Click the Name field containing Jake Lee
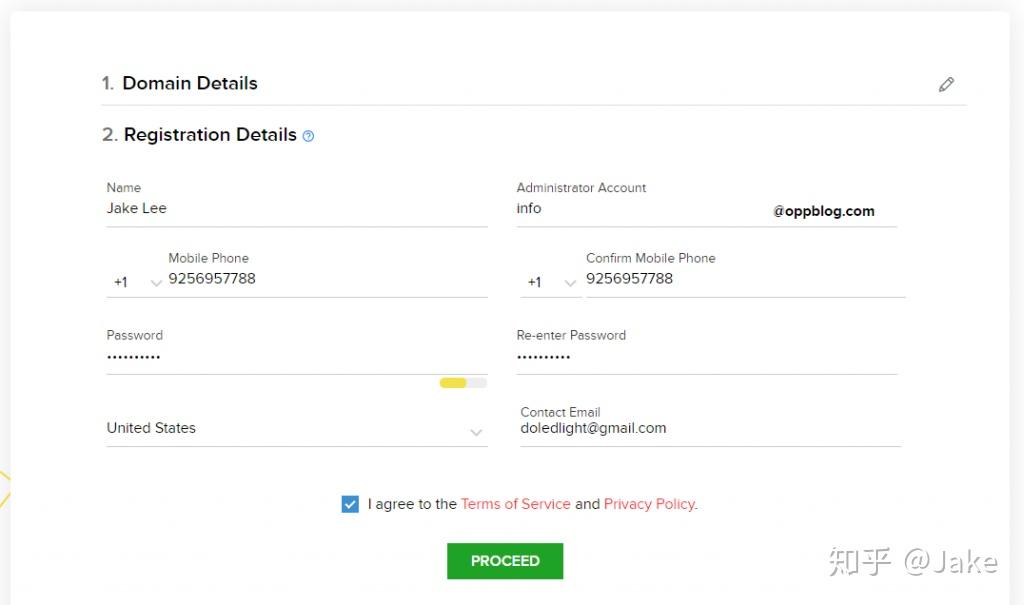The image size is (1024, 605). [x=296, y=209]
